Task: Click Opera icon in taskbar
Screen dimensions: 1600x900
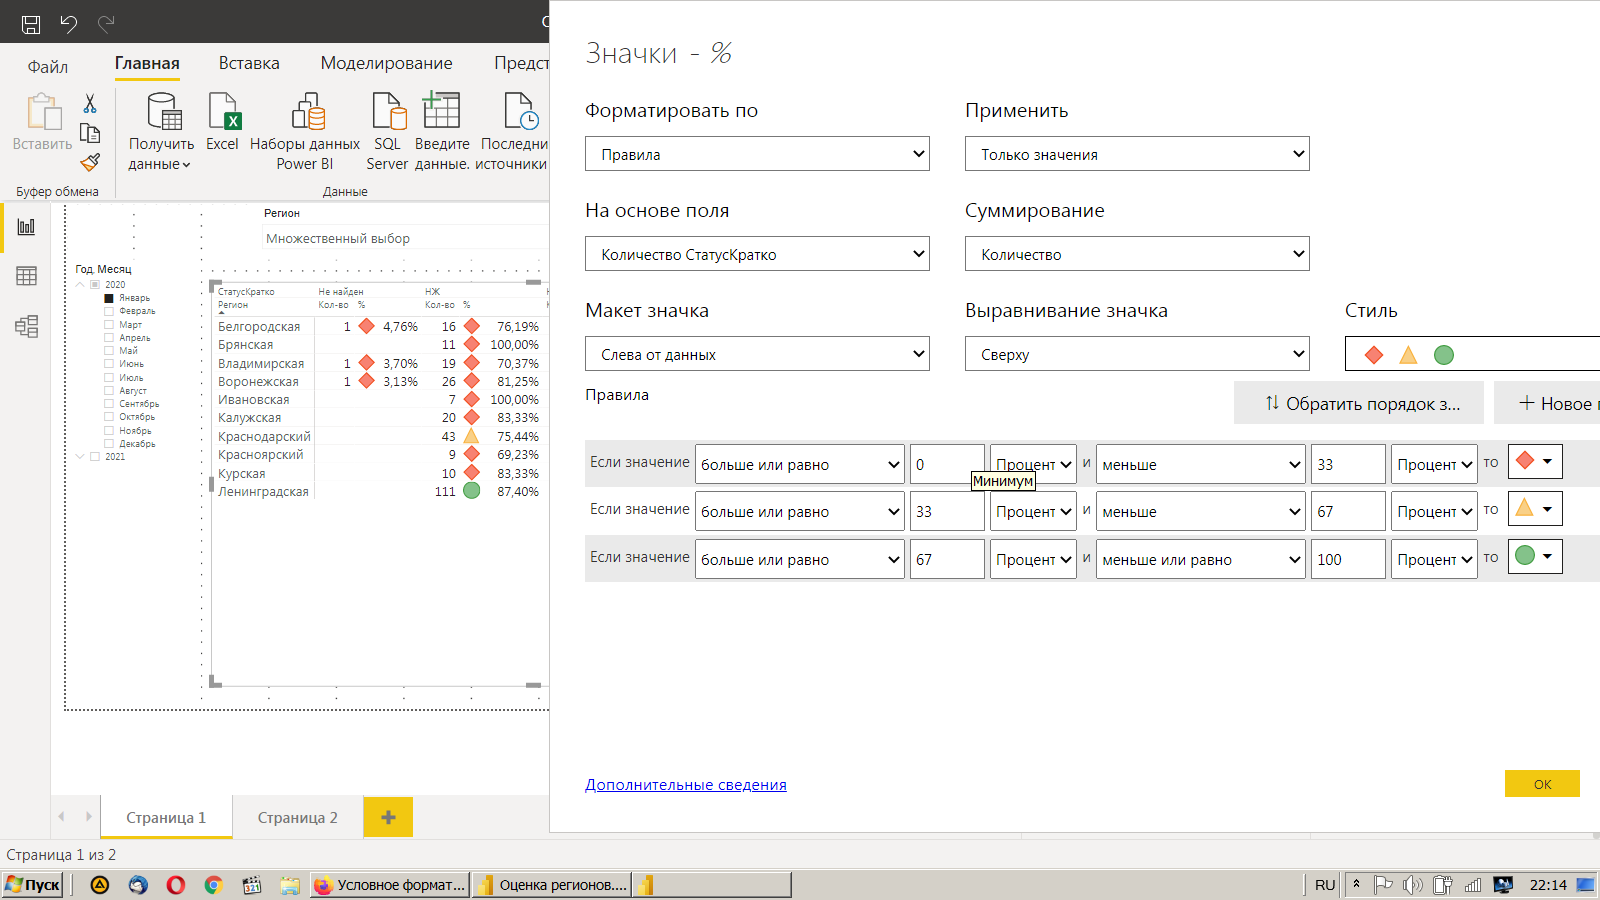Action: click(x=176, y=885)
